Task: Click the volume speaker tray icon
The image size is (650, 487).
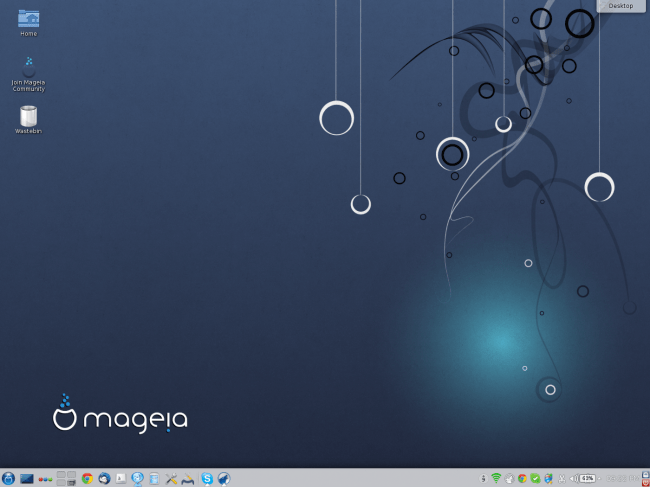Action: (574, 479)
